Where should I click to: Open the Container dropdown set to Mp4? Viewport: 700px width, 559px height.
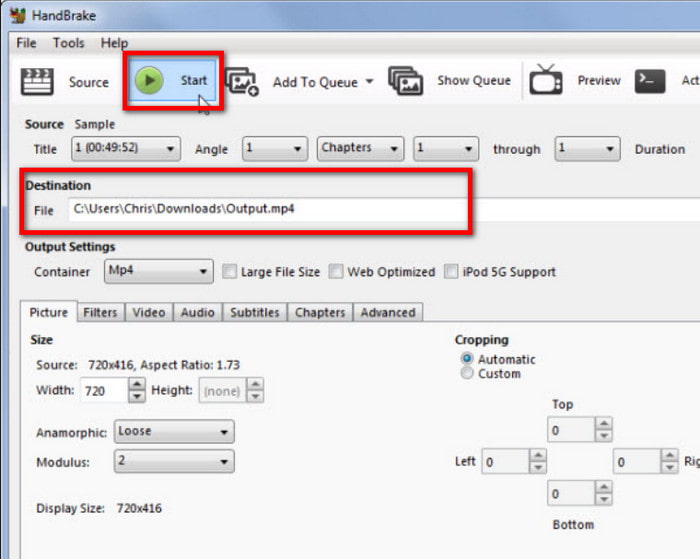coord(158,271)
